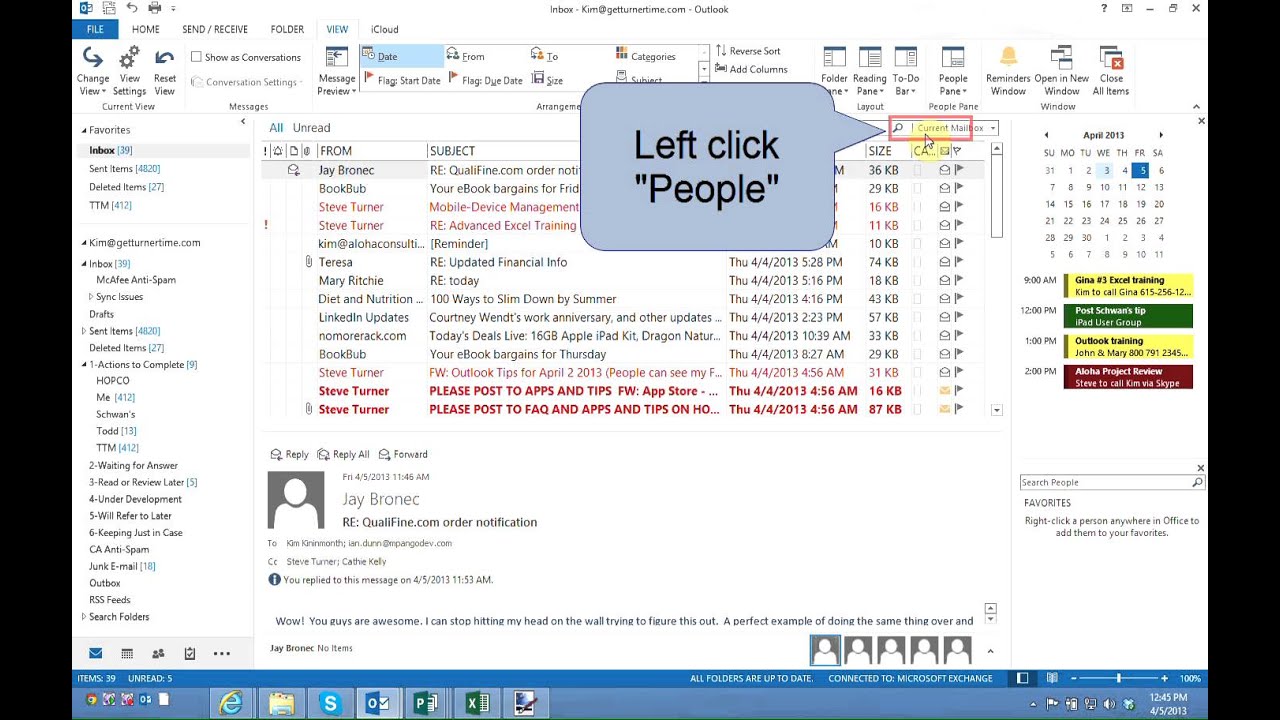Screen dimensions: 1280x720
Task: Collapse the Kim@getturnertime.com account tree
Action: point(84,243)
